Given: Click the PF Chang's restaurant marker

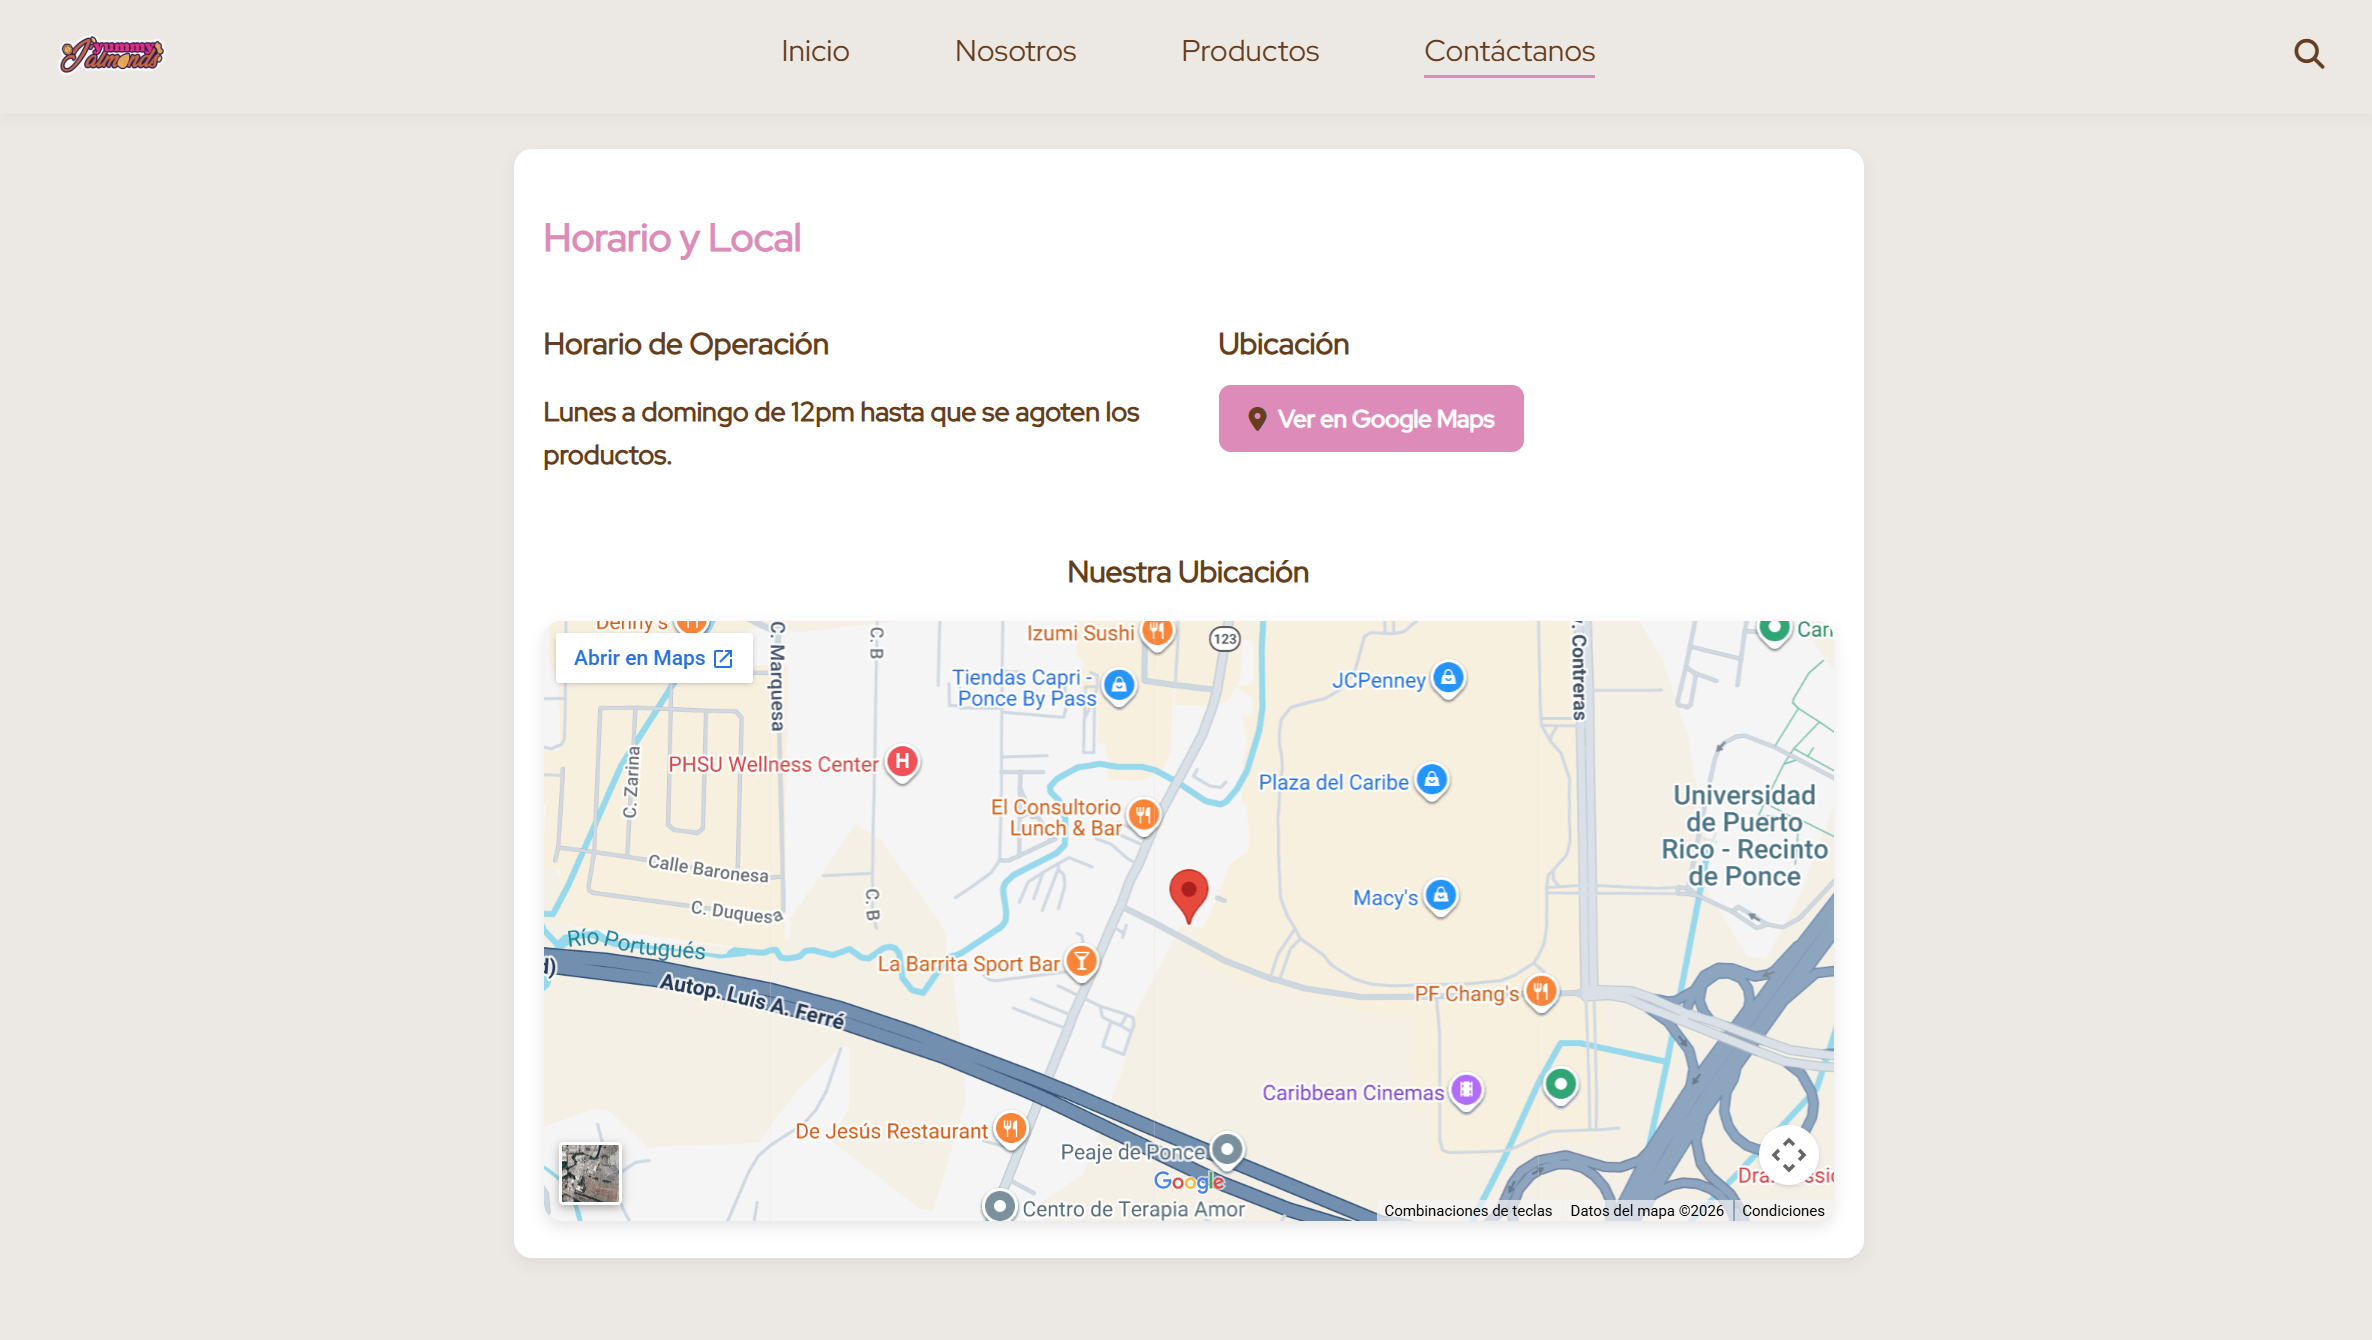Looking at the screenshot, I should click(1541, 991).
